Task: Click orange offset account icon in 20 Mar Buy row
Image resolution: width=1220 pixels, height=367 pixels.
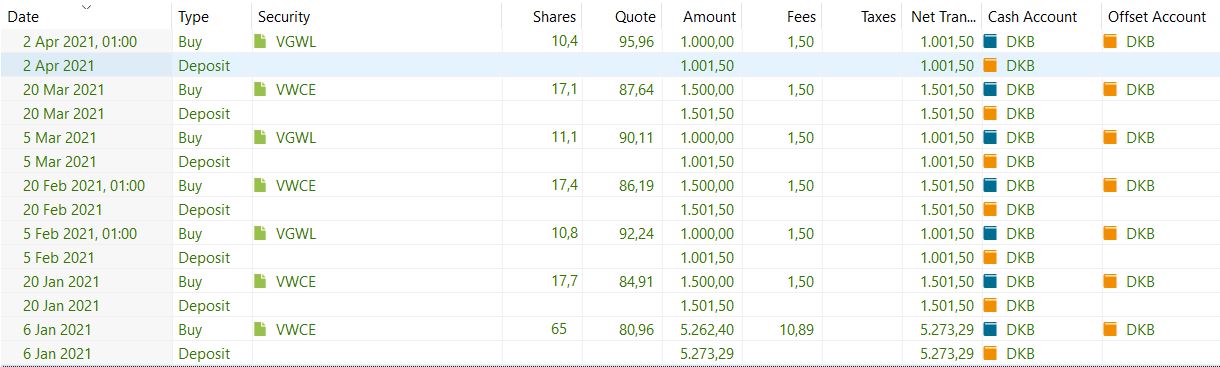Action: [x=1111, y=89]
